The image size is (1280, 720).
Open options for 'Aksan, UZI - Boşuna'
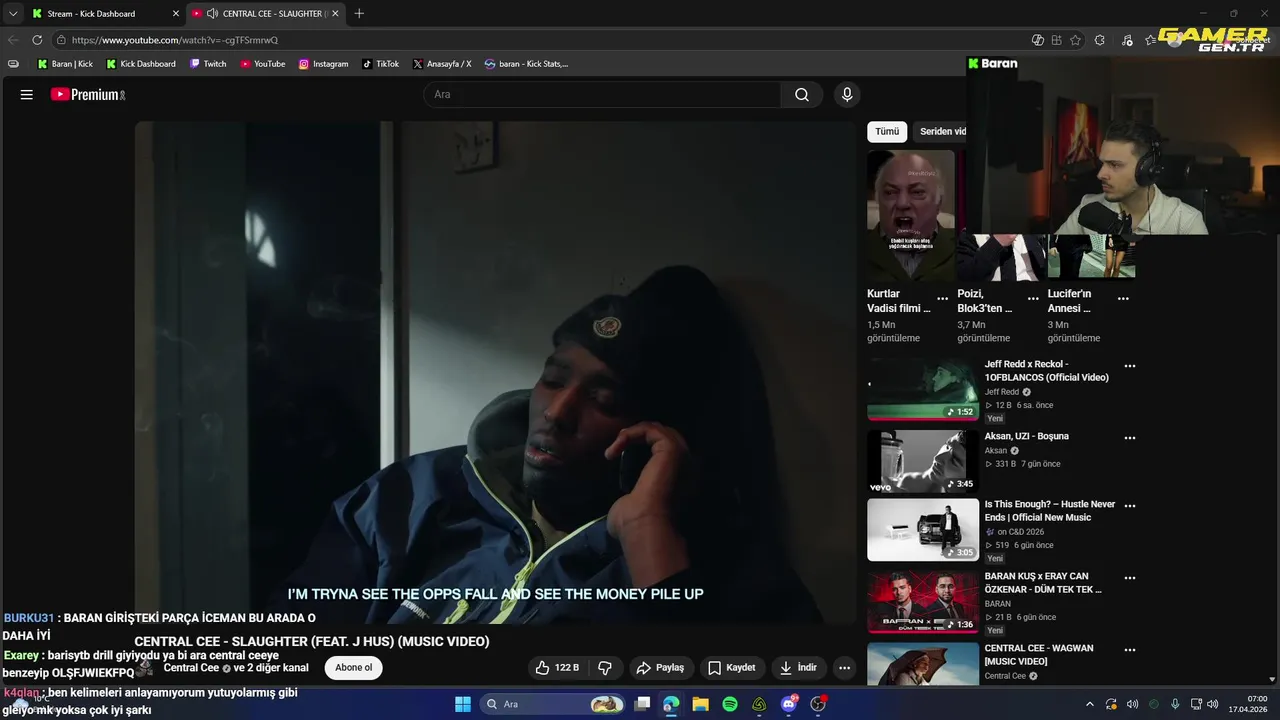coord(1130,438)
